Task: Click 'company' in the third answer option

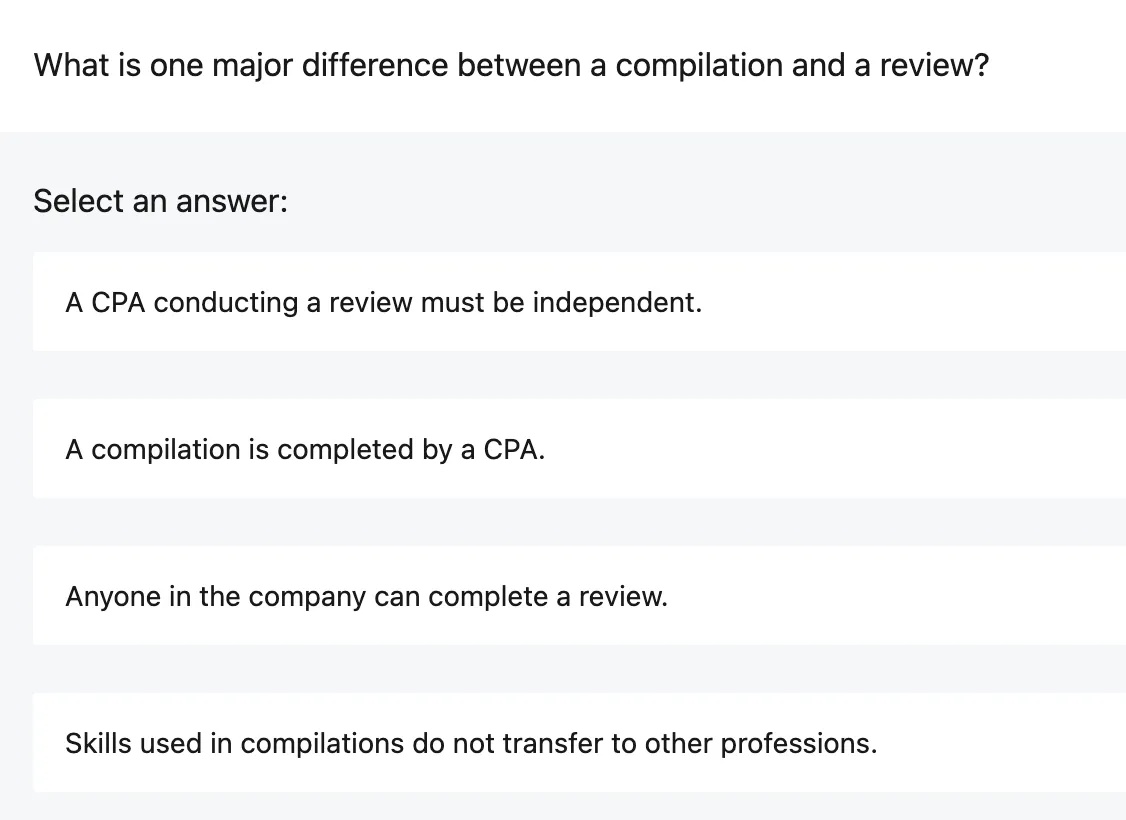Action: (307, 596)
